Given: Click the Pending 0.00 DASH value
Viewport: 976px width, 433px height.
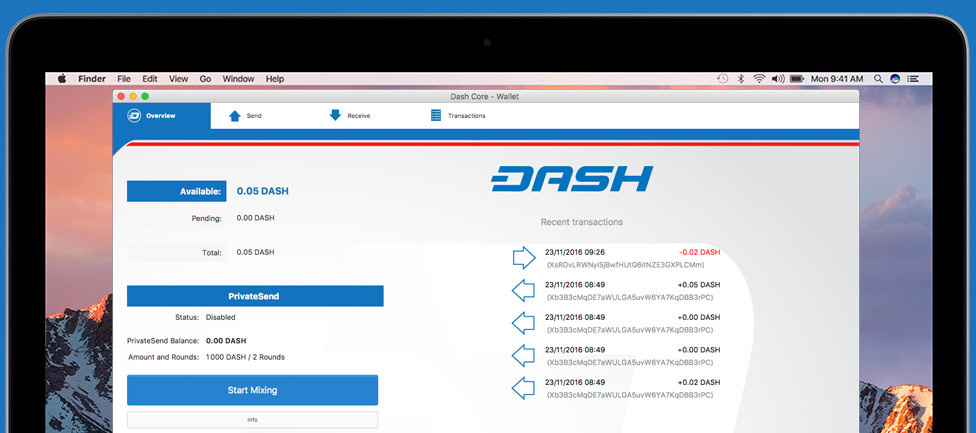Looking at the screenshot, I should pos(255,218).
